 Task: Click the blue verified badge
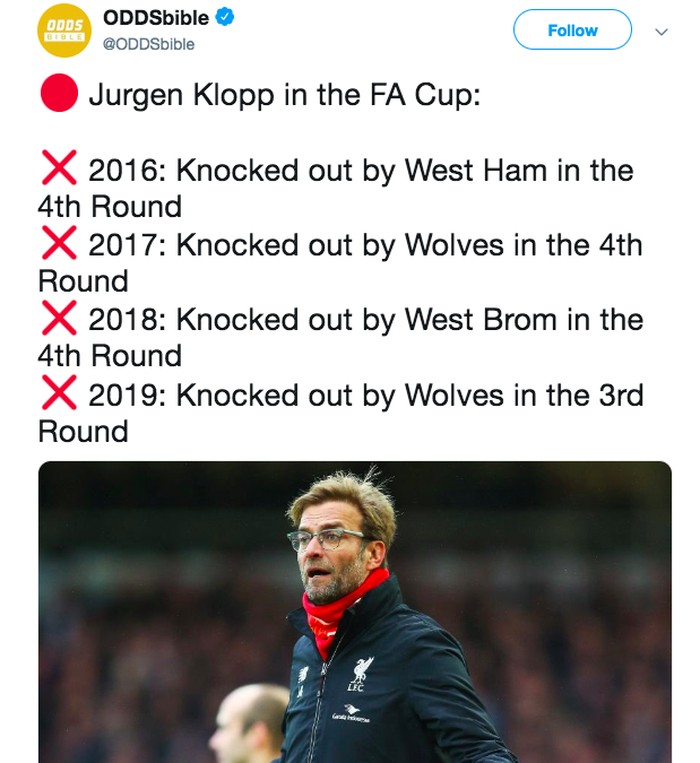pyautogui.click(x=225, y=18)
